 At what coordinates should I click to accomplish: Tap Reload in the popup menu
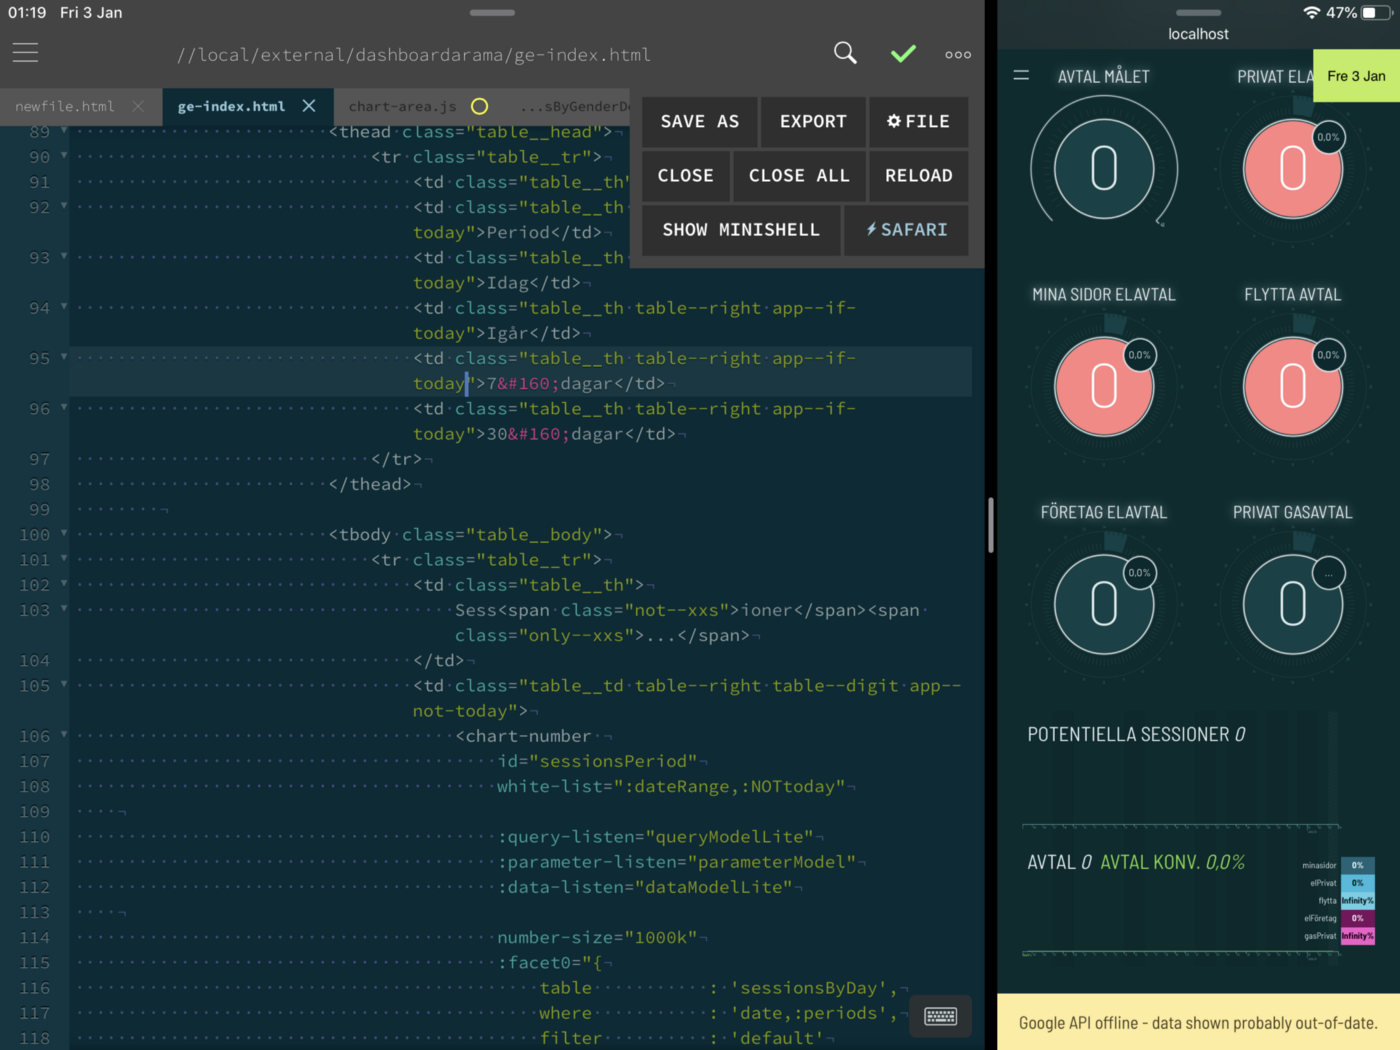tap(918, 176)
